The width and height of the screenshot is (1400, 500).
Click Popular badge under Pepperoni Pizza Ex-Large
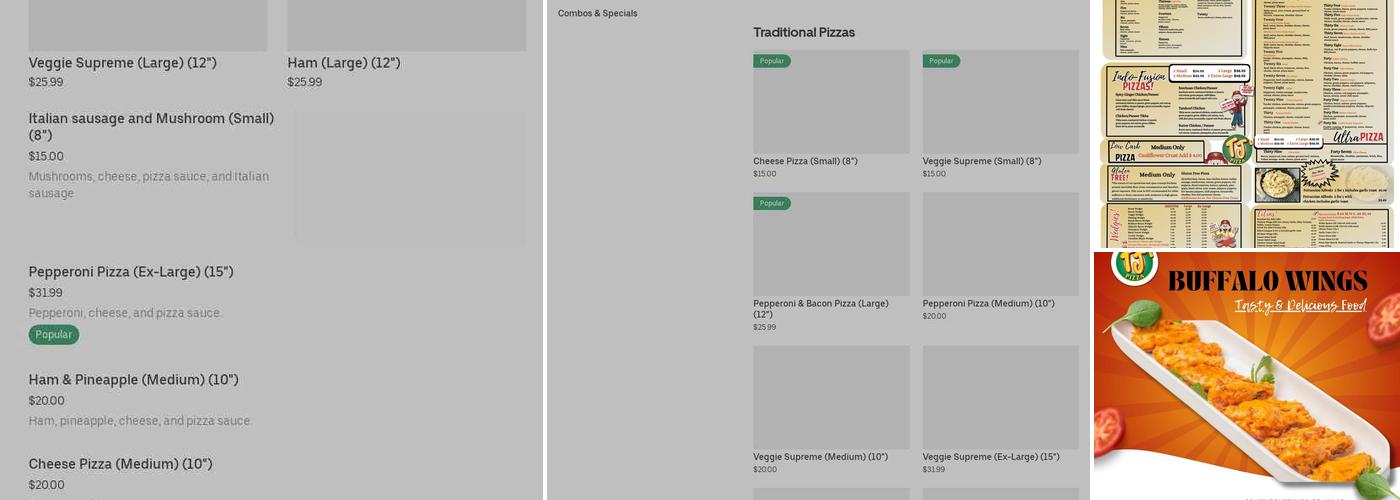pyautogui.click(x=54, y=335)
